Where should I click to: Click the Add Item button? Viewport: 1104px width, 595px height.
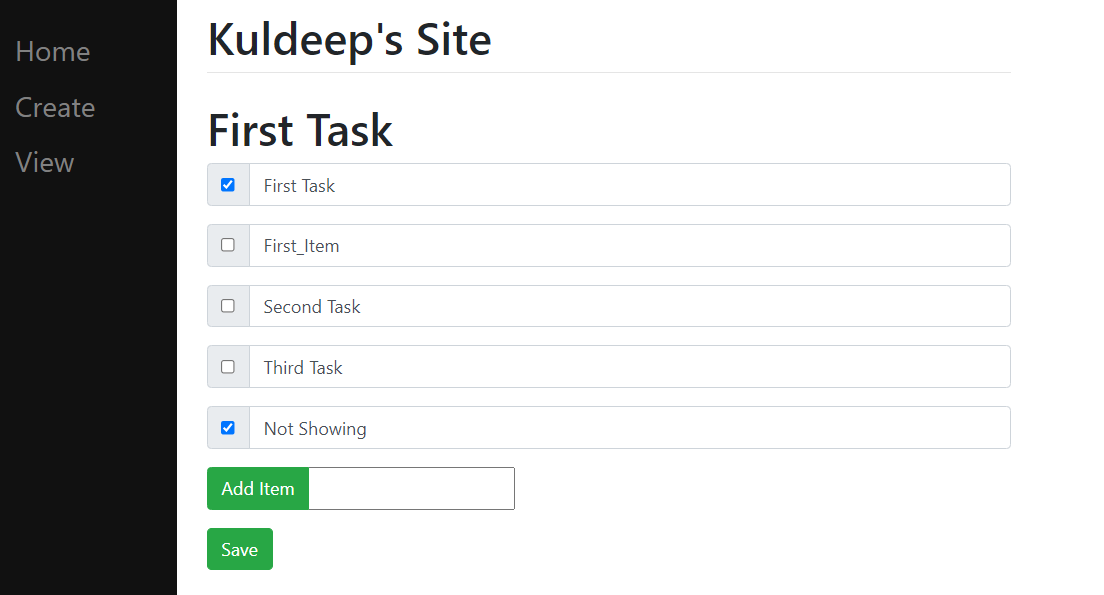click(257, 488)
